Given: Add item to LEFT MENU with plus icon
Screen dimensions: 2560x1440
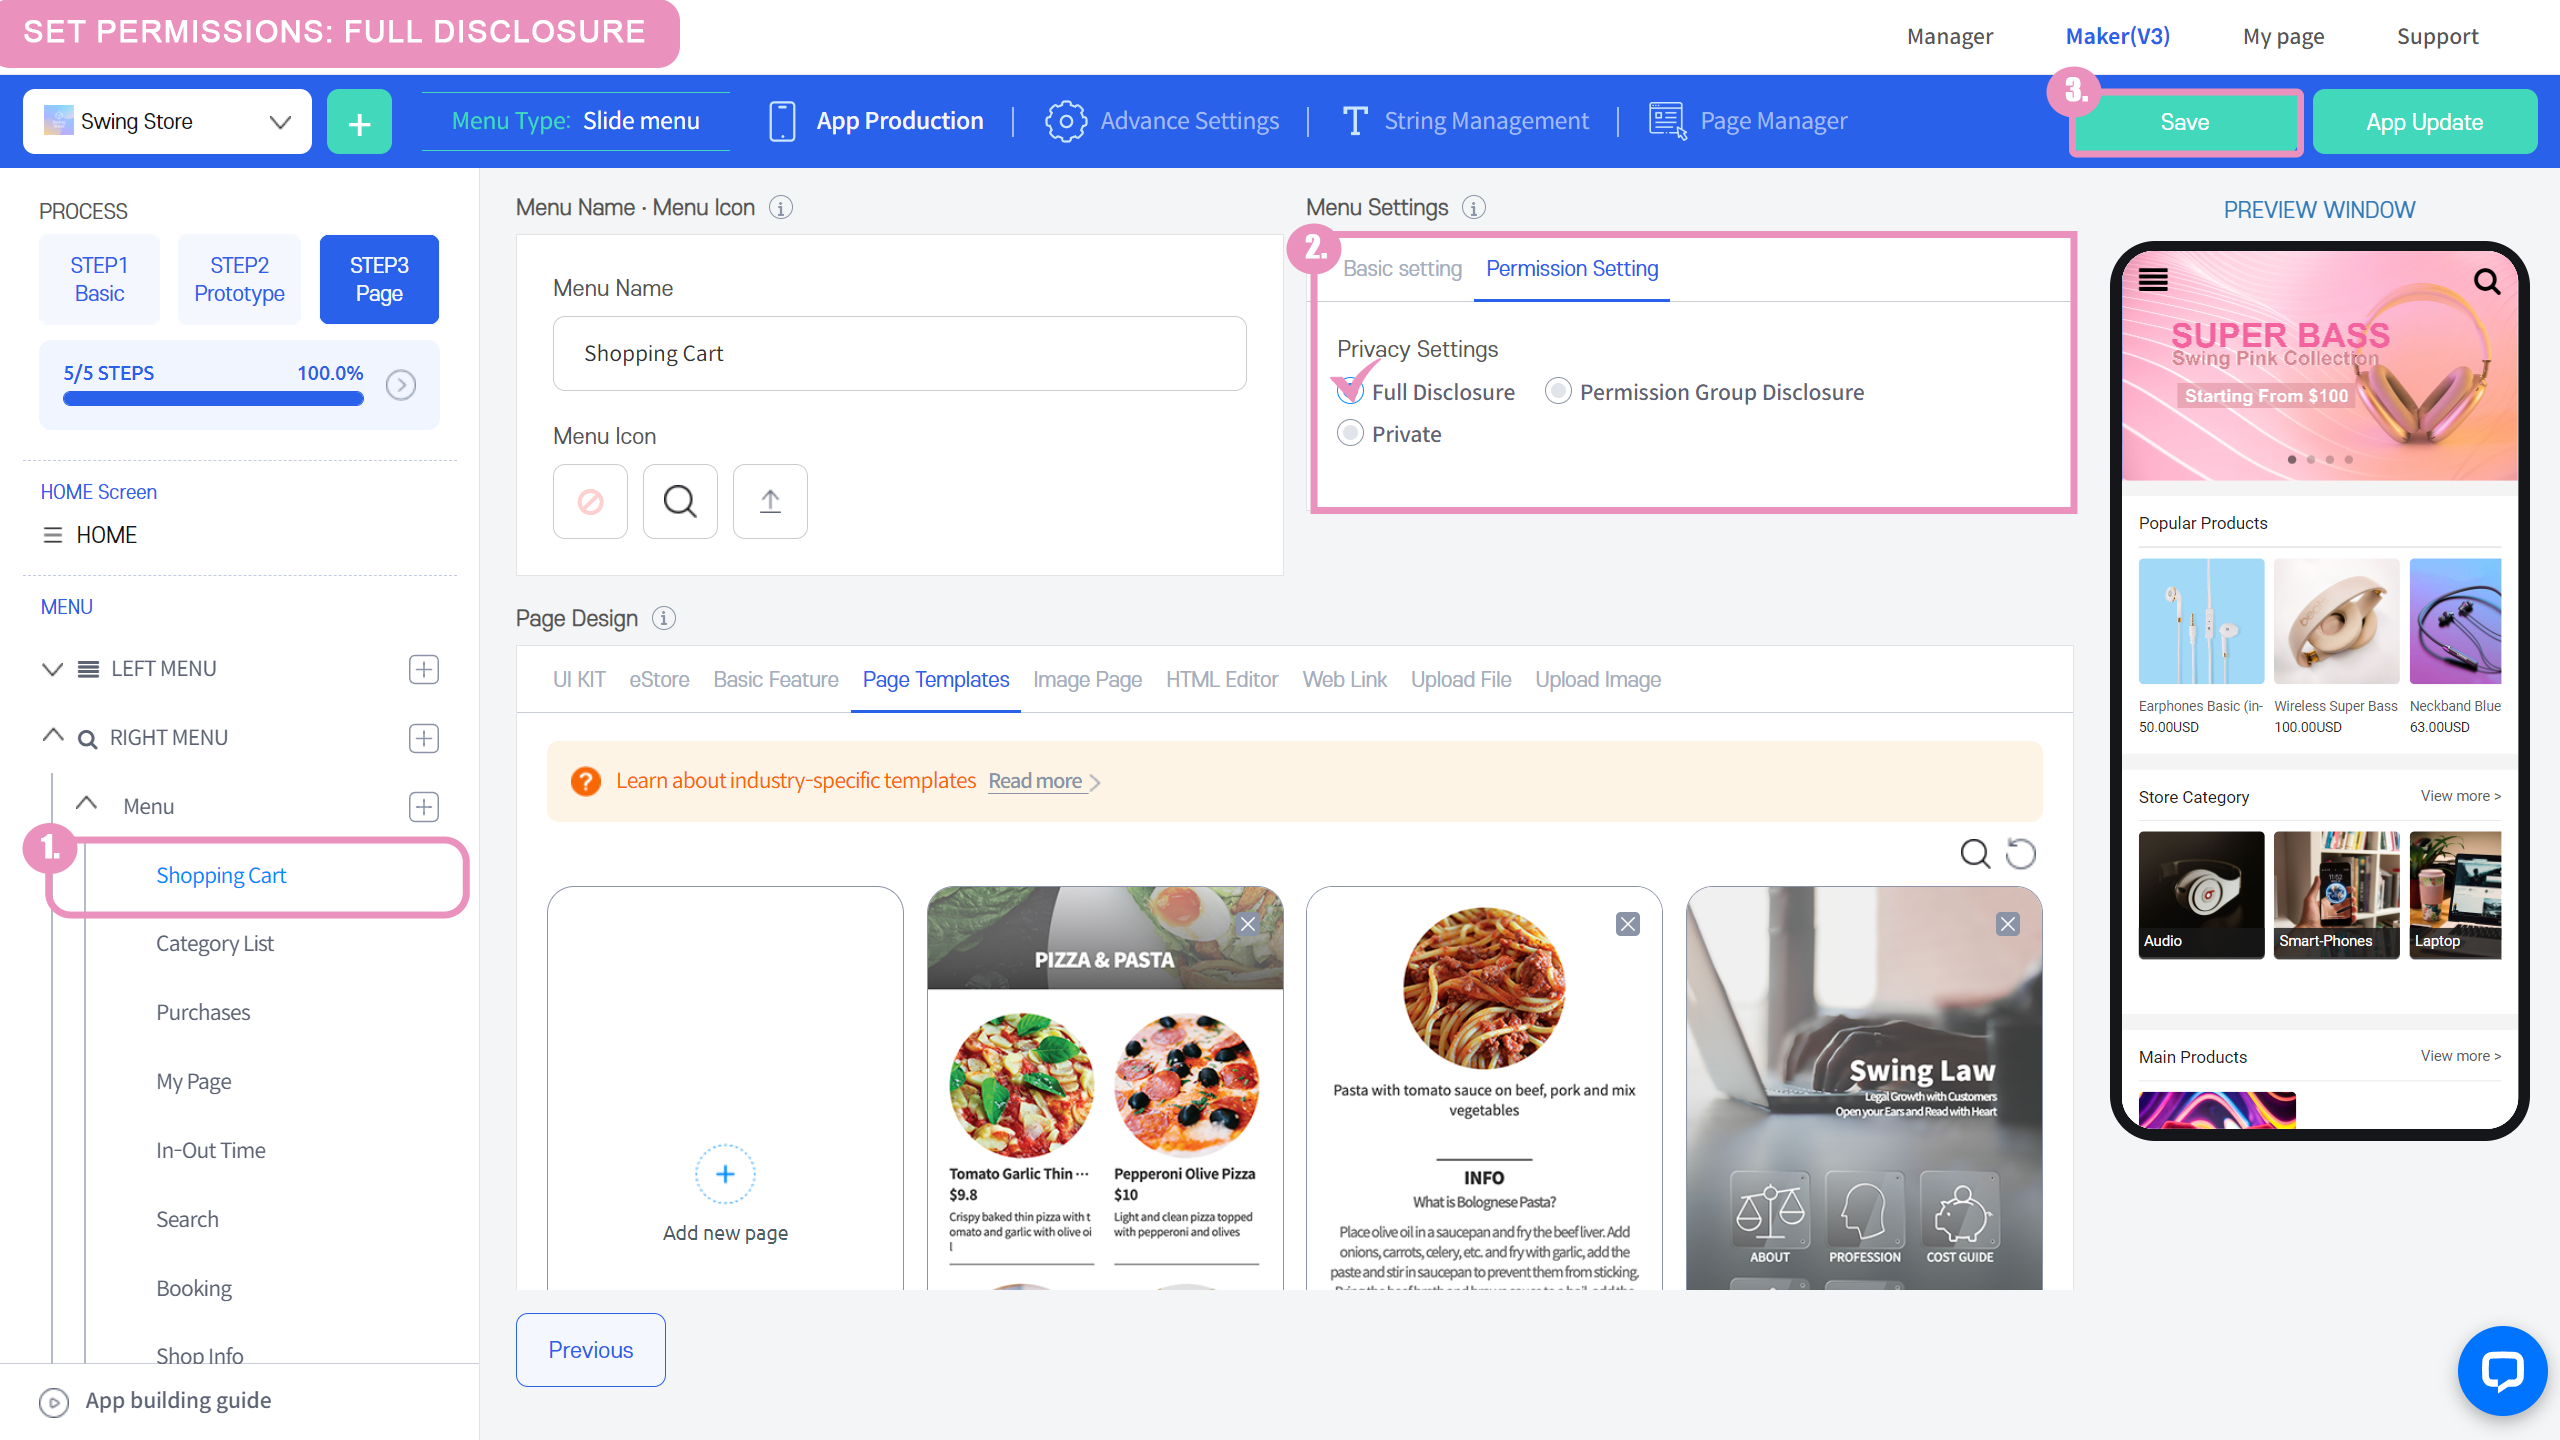Looking at the screenshot, I should point(424,669).
